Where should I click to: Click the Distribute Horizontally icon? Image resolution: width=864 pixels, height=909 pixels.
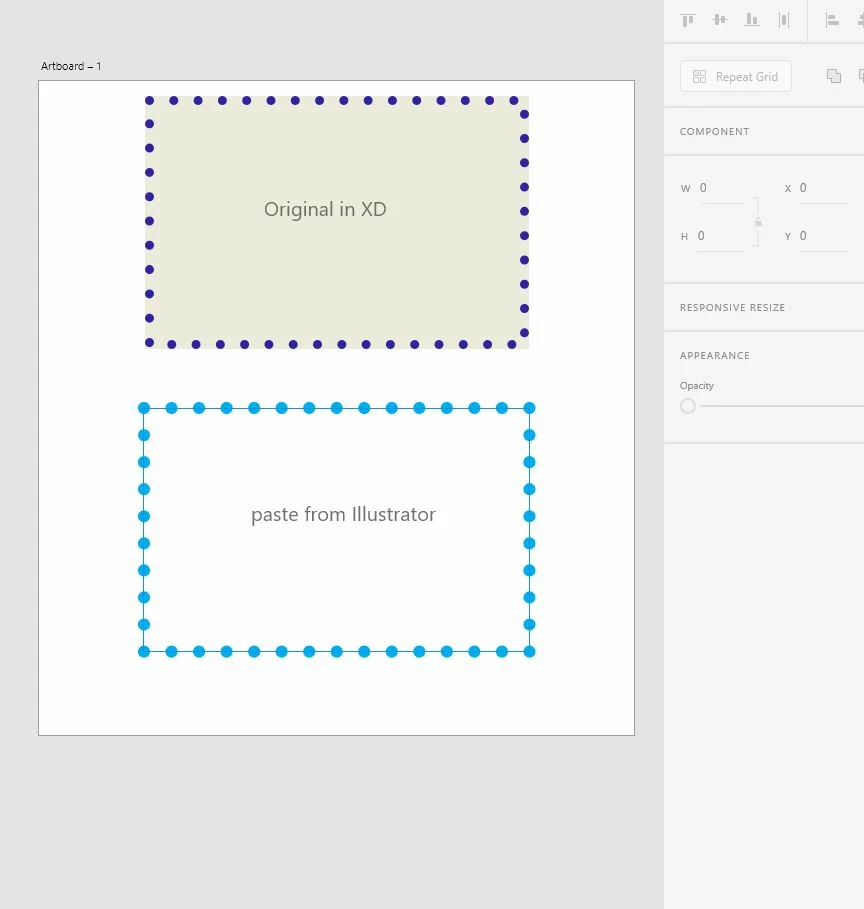[x=784, y=20]
